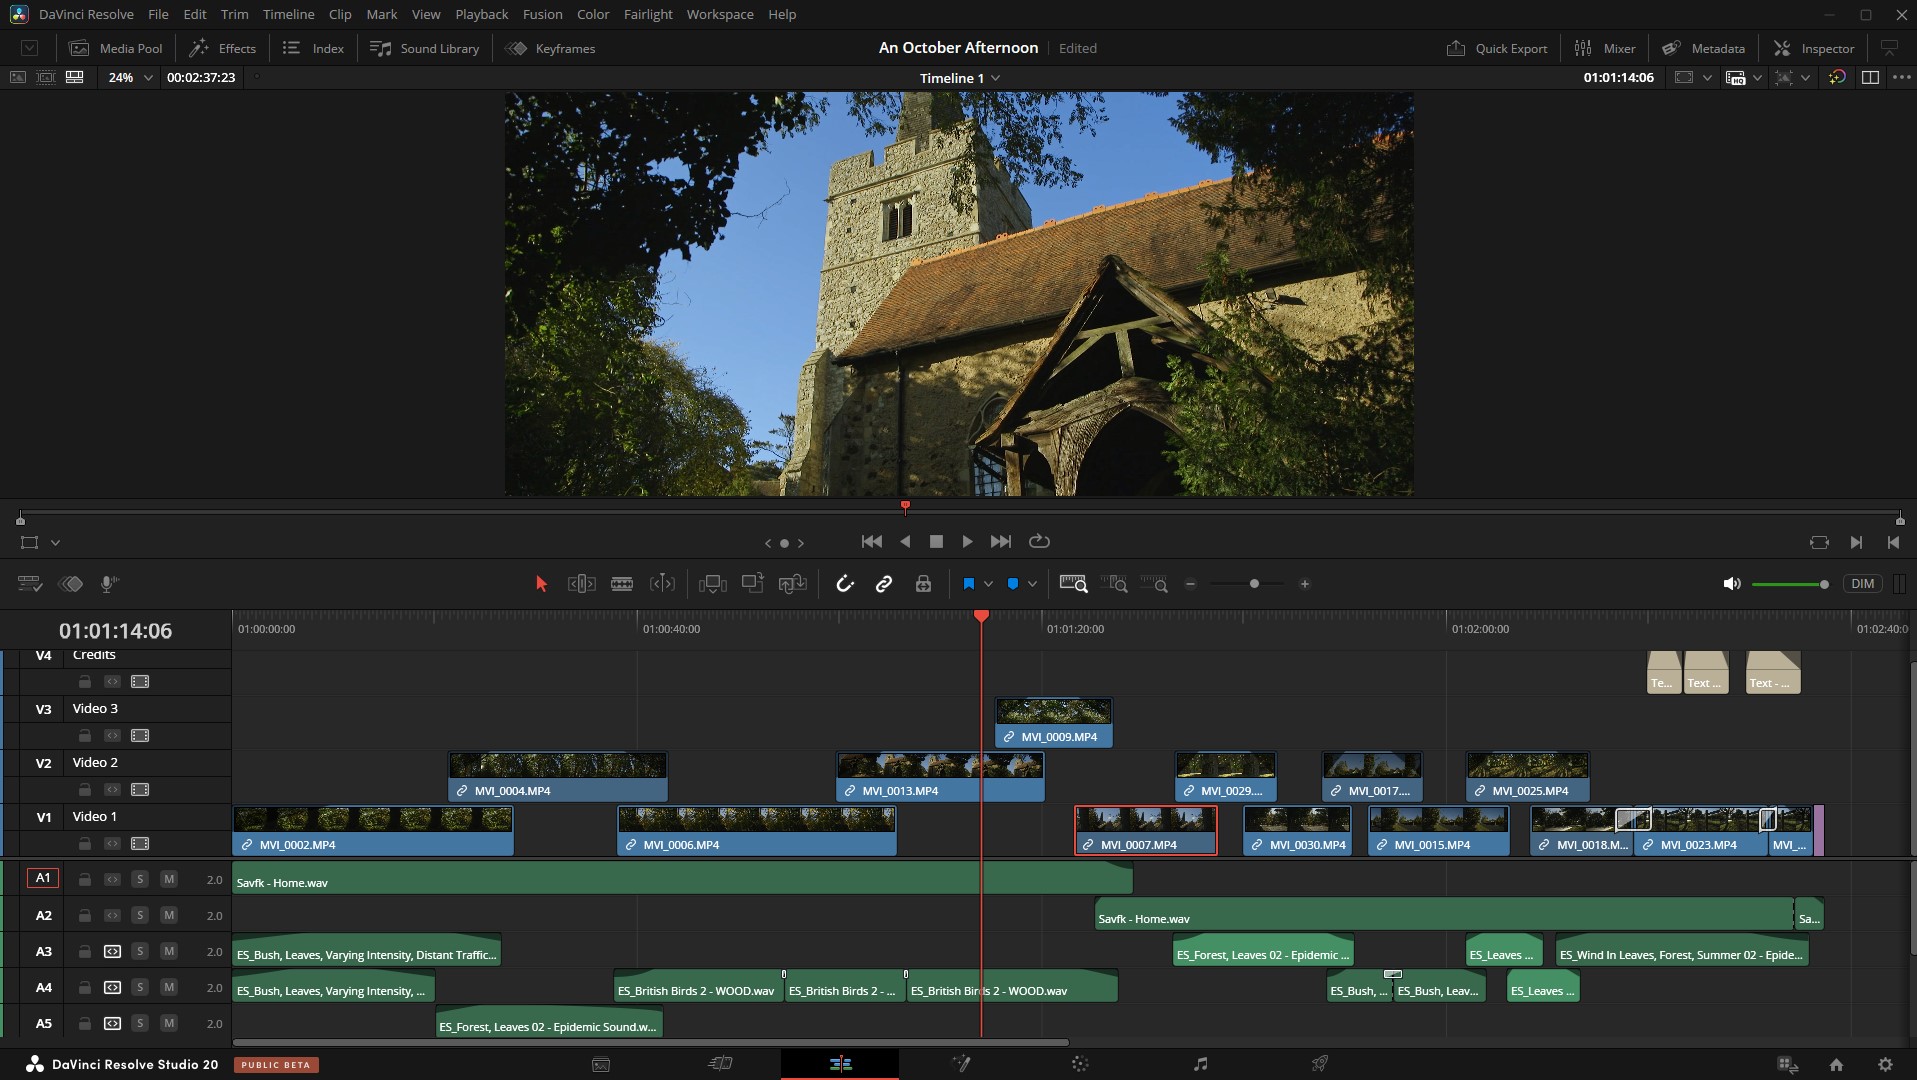
Task: Open the Fusion menu
Action: click(542, 14)
